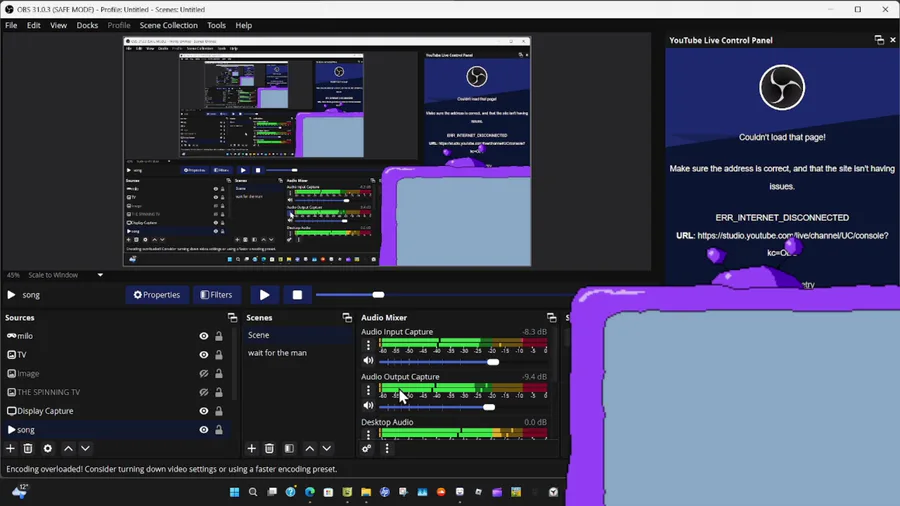Click the Properties button
900x506 pixels.
point(157,295)
